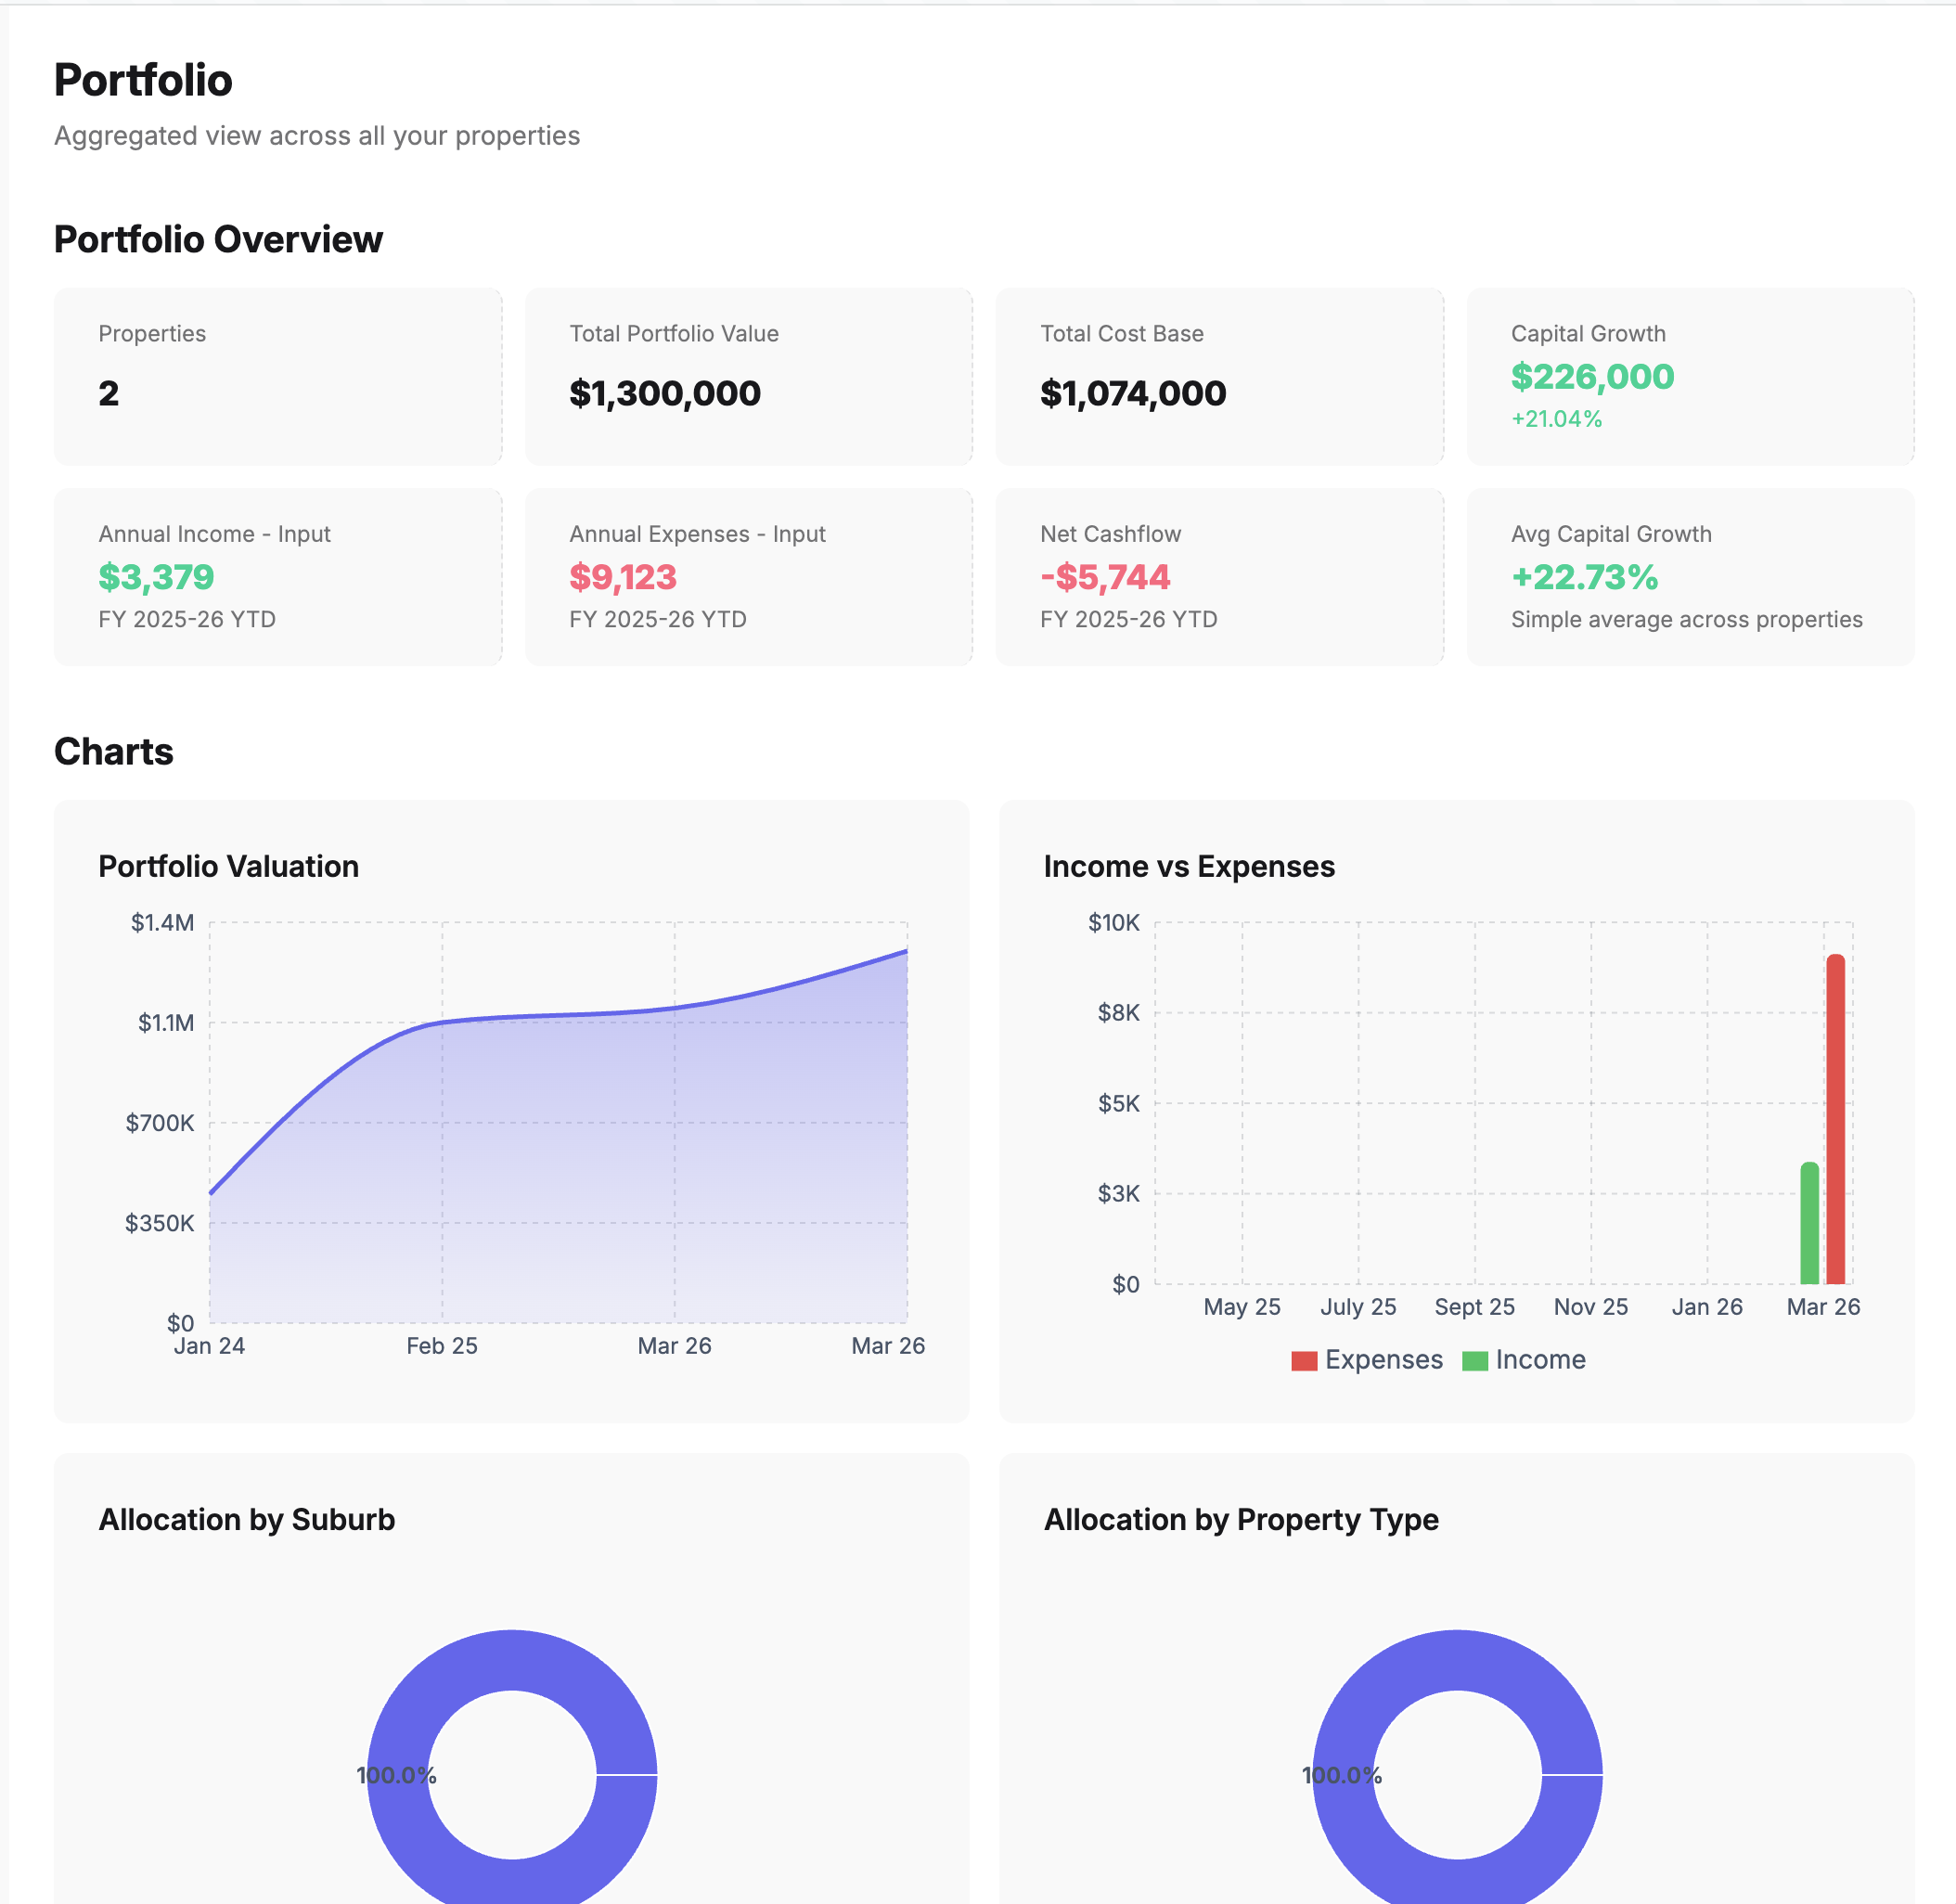
Task: Click the Annual Expenses - Input card
Action: 748,576
